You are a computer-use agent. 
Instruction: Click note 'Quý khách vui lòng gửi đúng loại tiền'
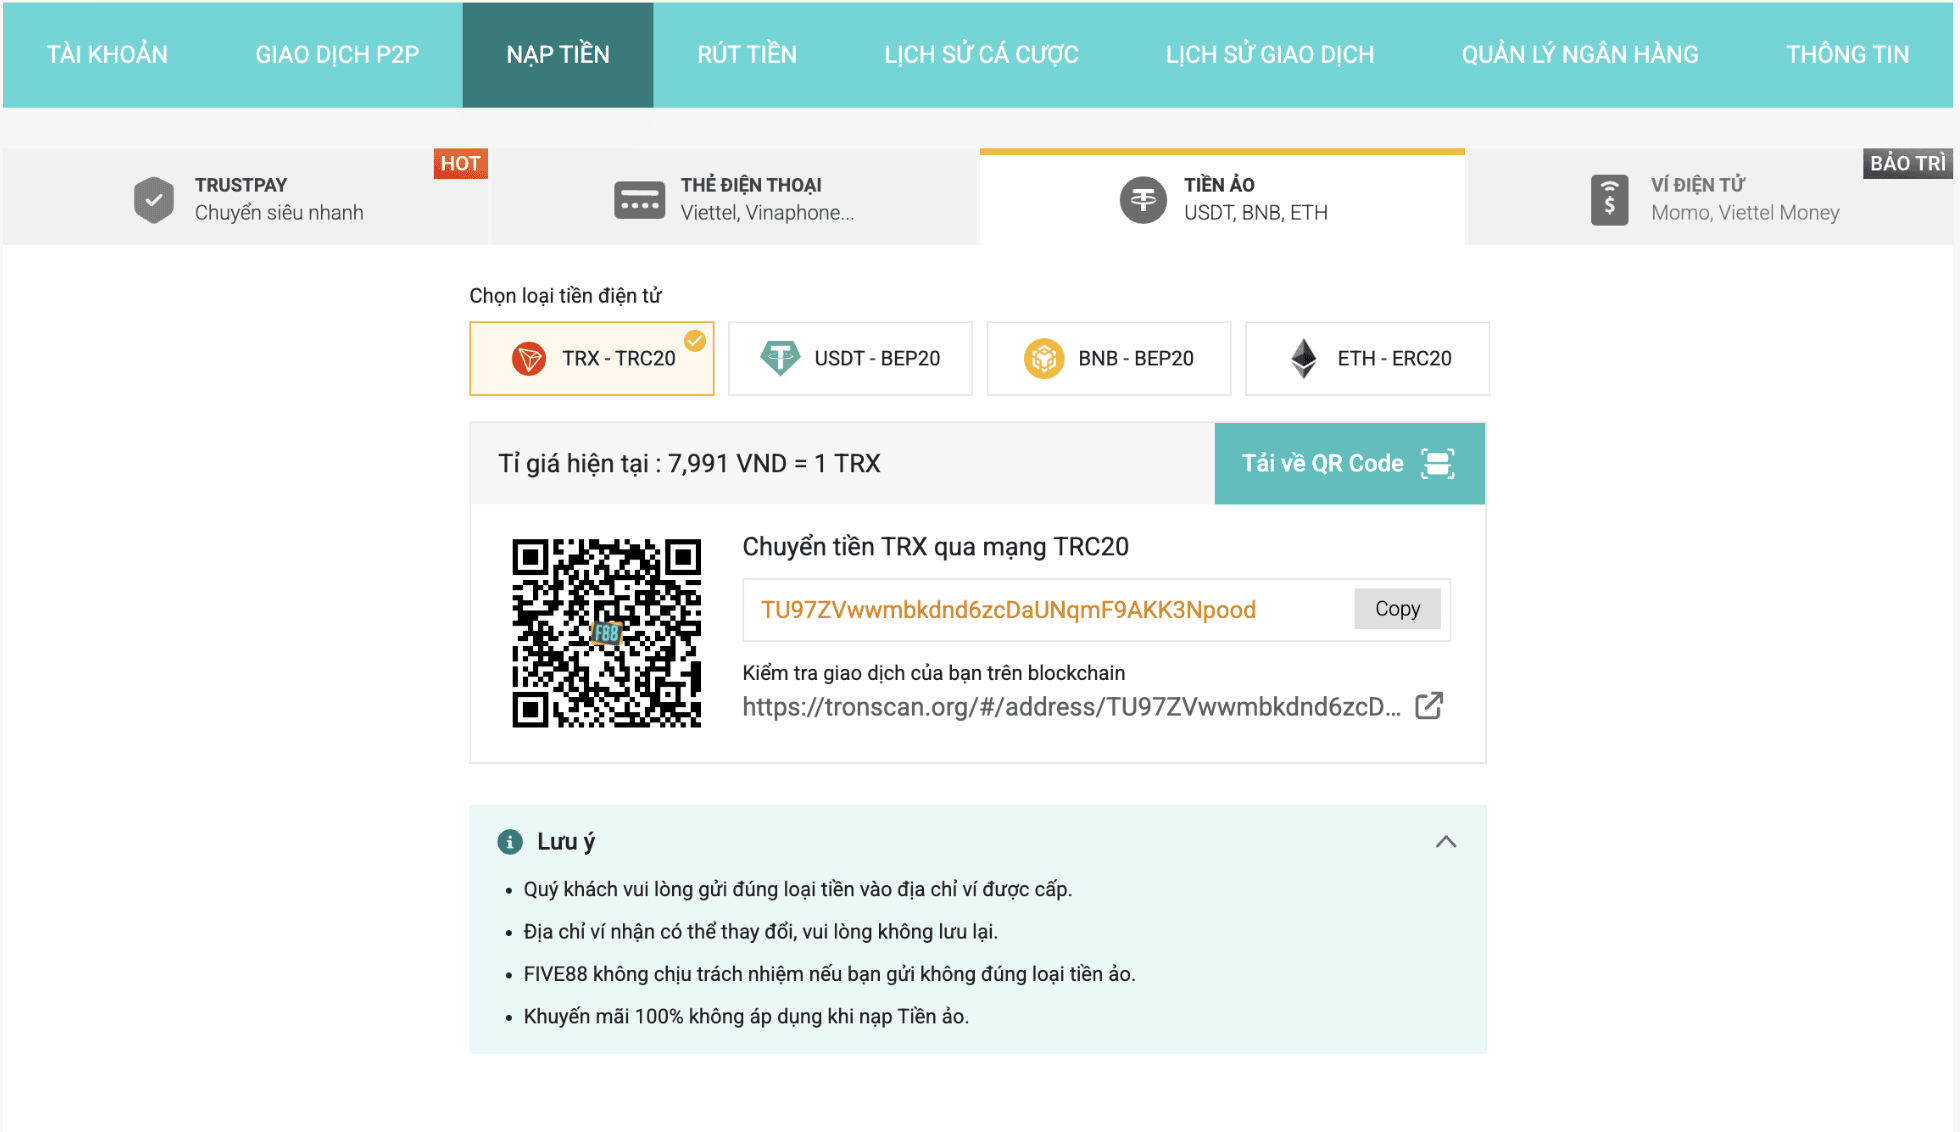(798, 889)
